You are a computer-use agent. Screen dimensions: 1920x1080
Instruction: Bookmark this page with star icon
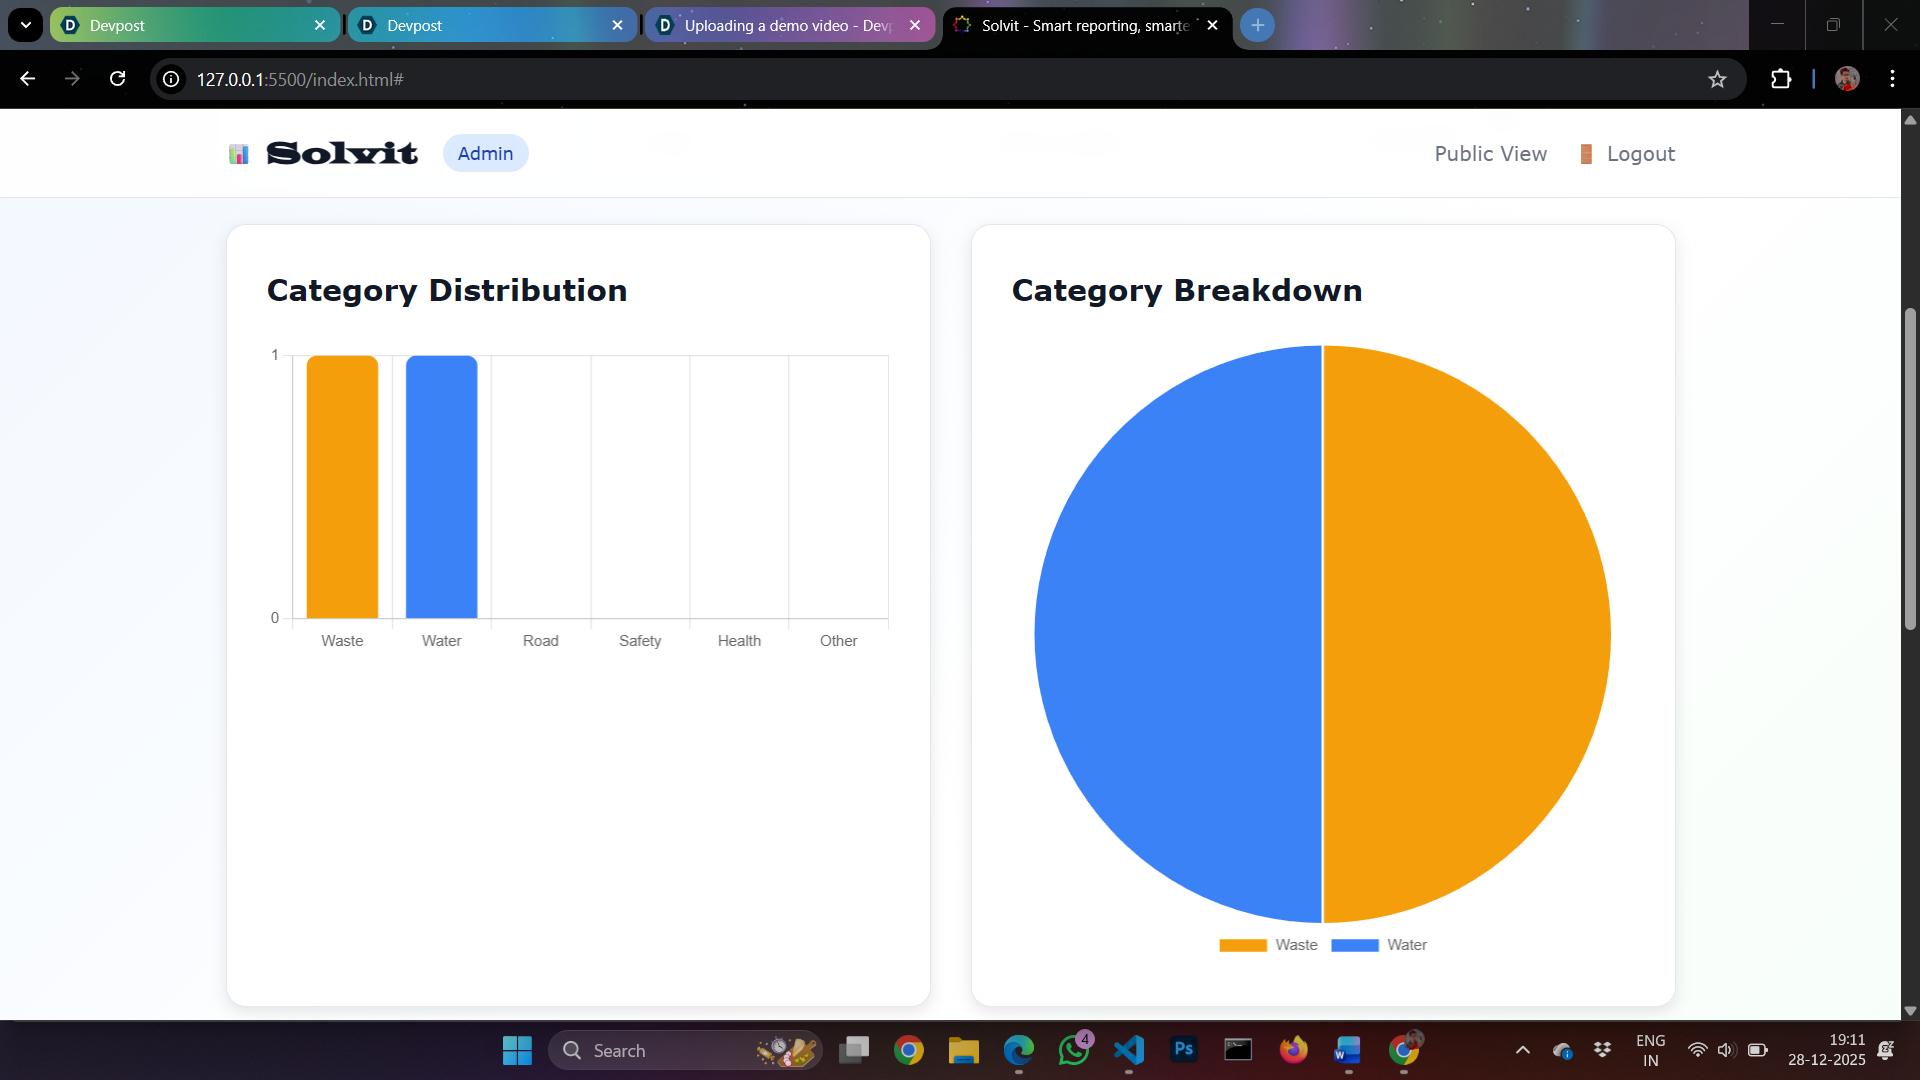click(x=1717, y=79)
